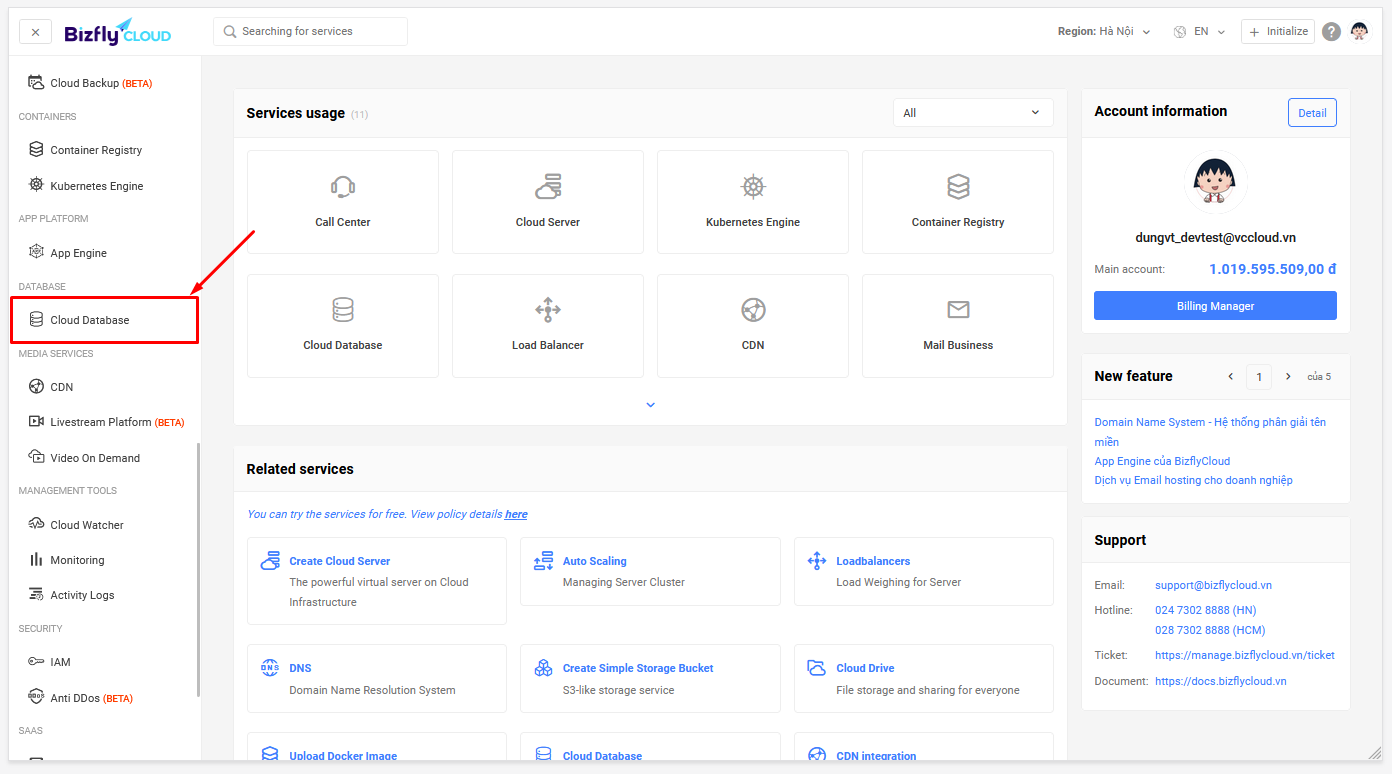Click the BizflyCloud logo
The image size is (1392, 774).
point(118,32)
